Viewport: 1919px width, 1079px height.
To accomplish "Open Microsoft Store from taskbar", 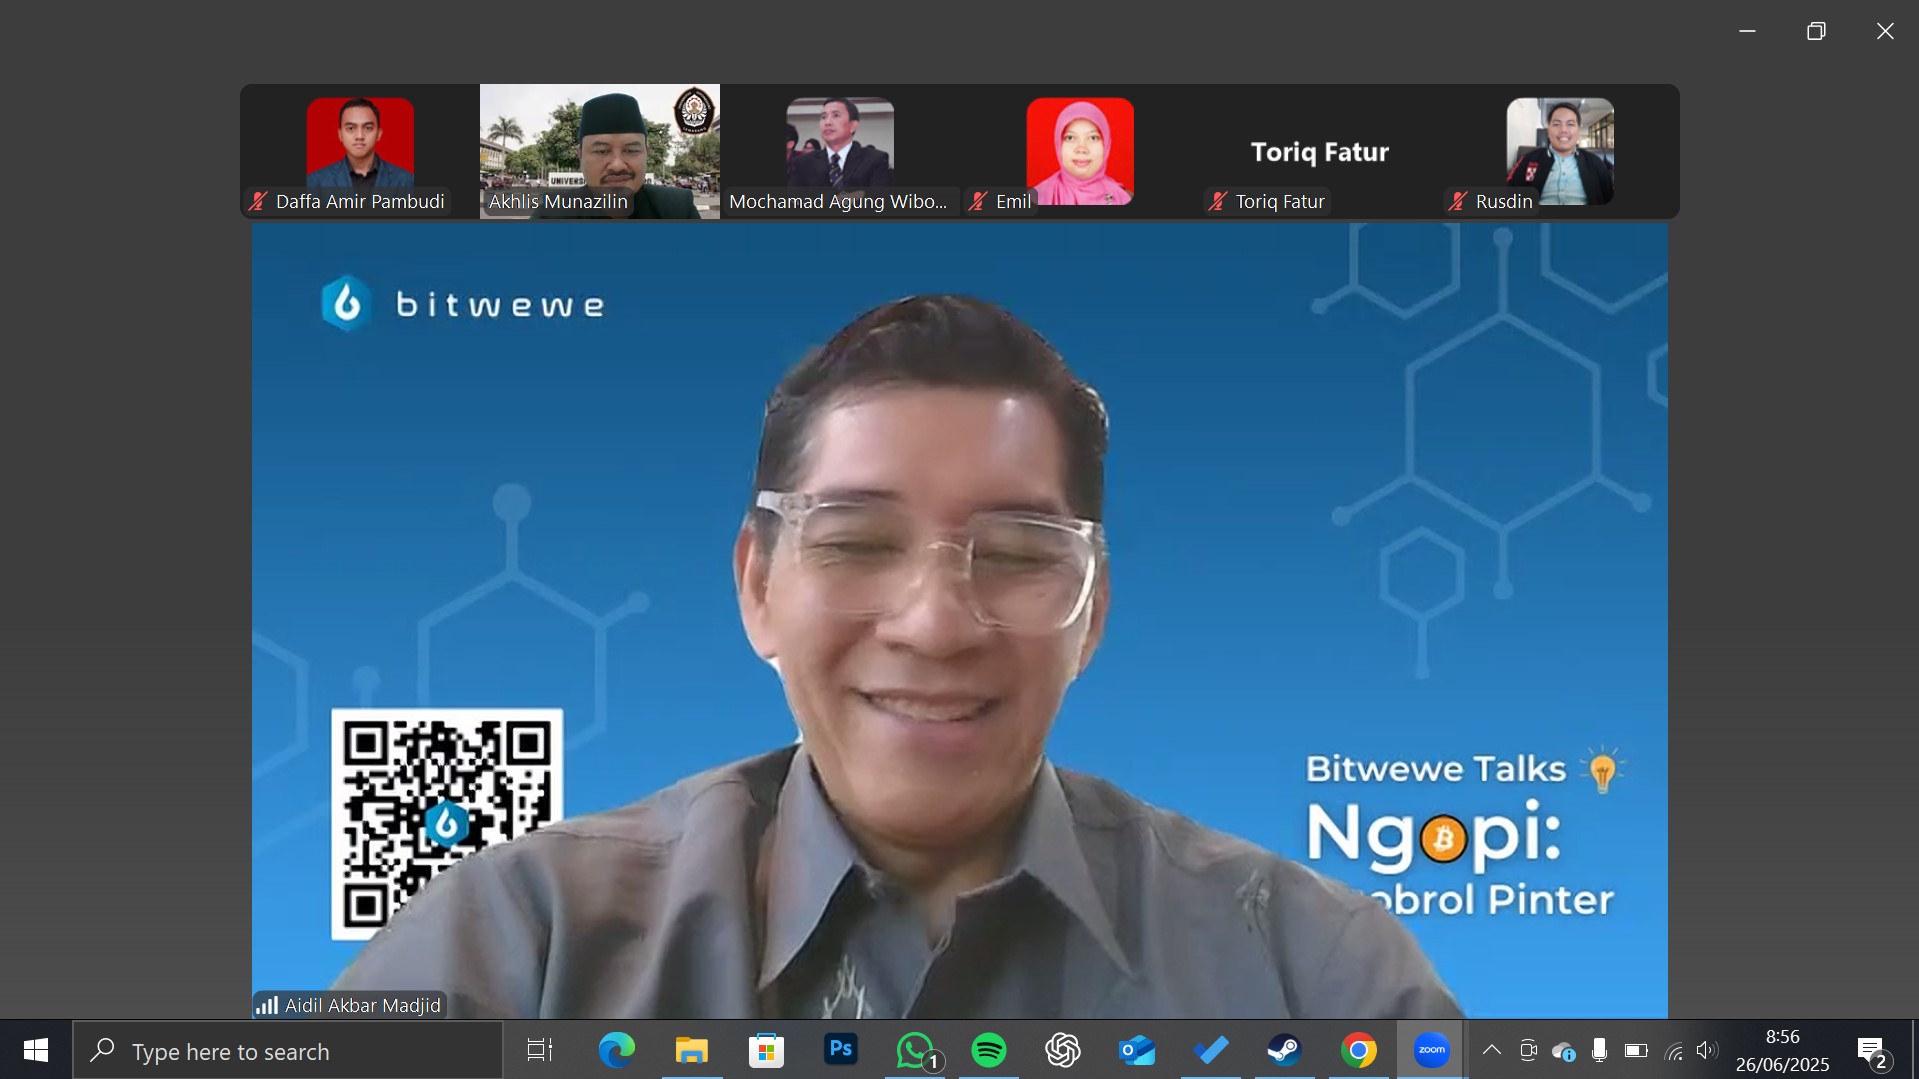I will pyautogui.click(x=766, y=1050).
